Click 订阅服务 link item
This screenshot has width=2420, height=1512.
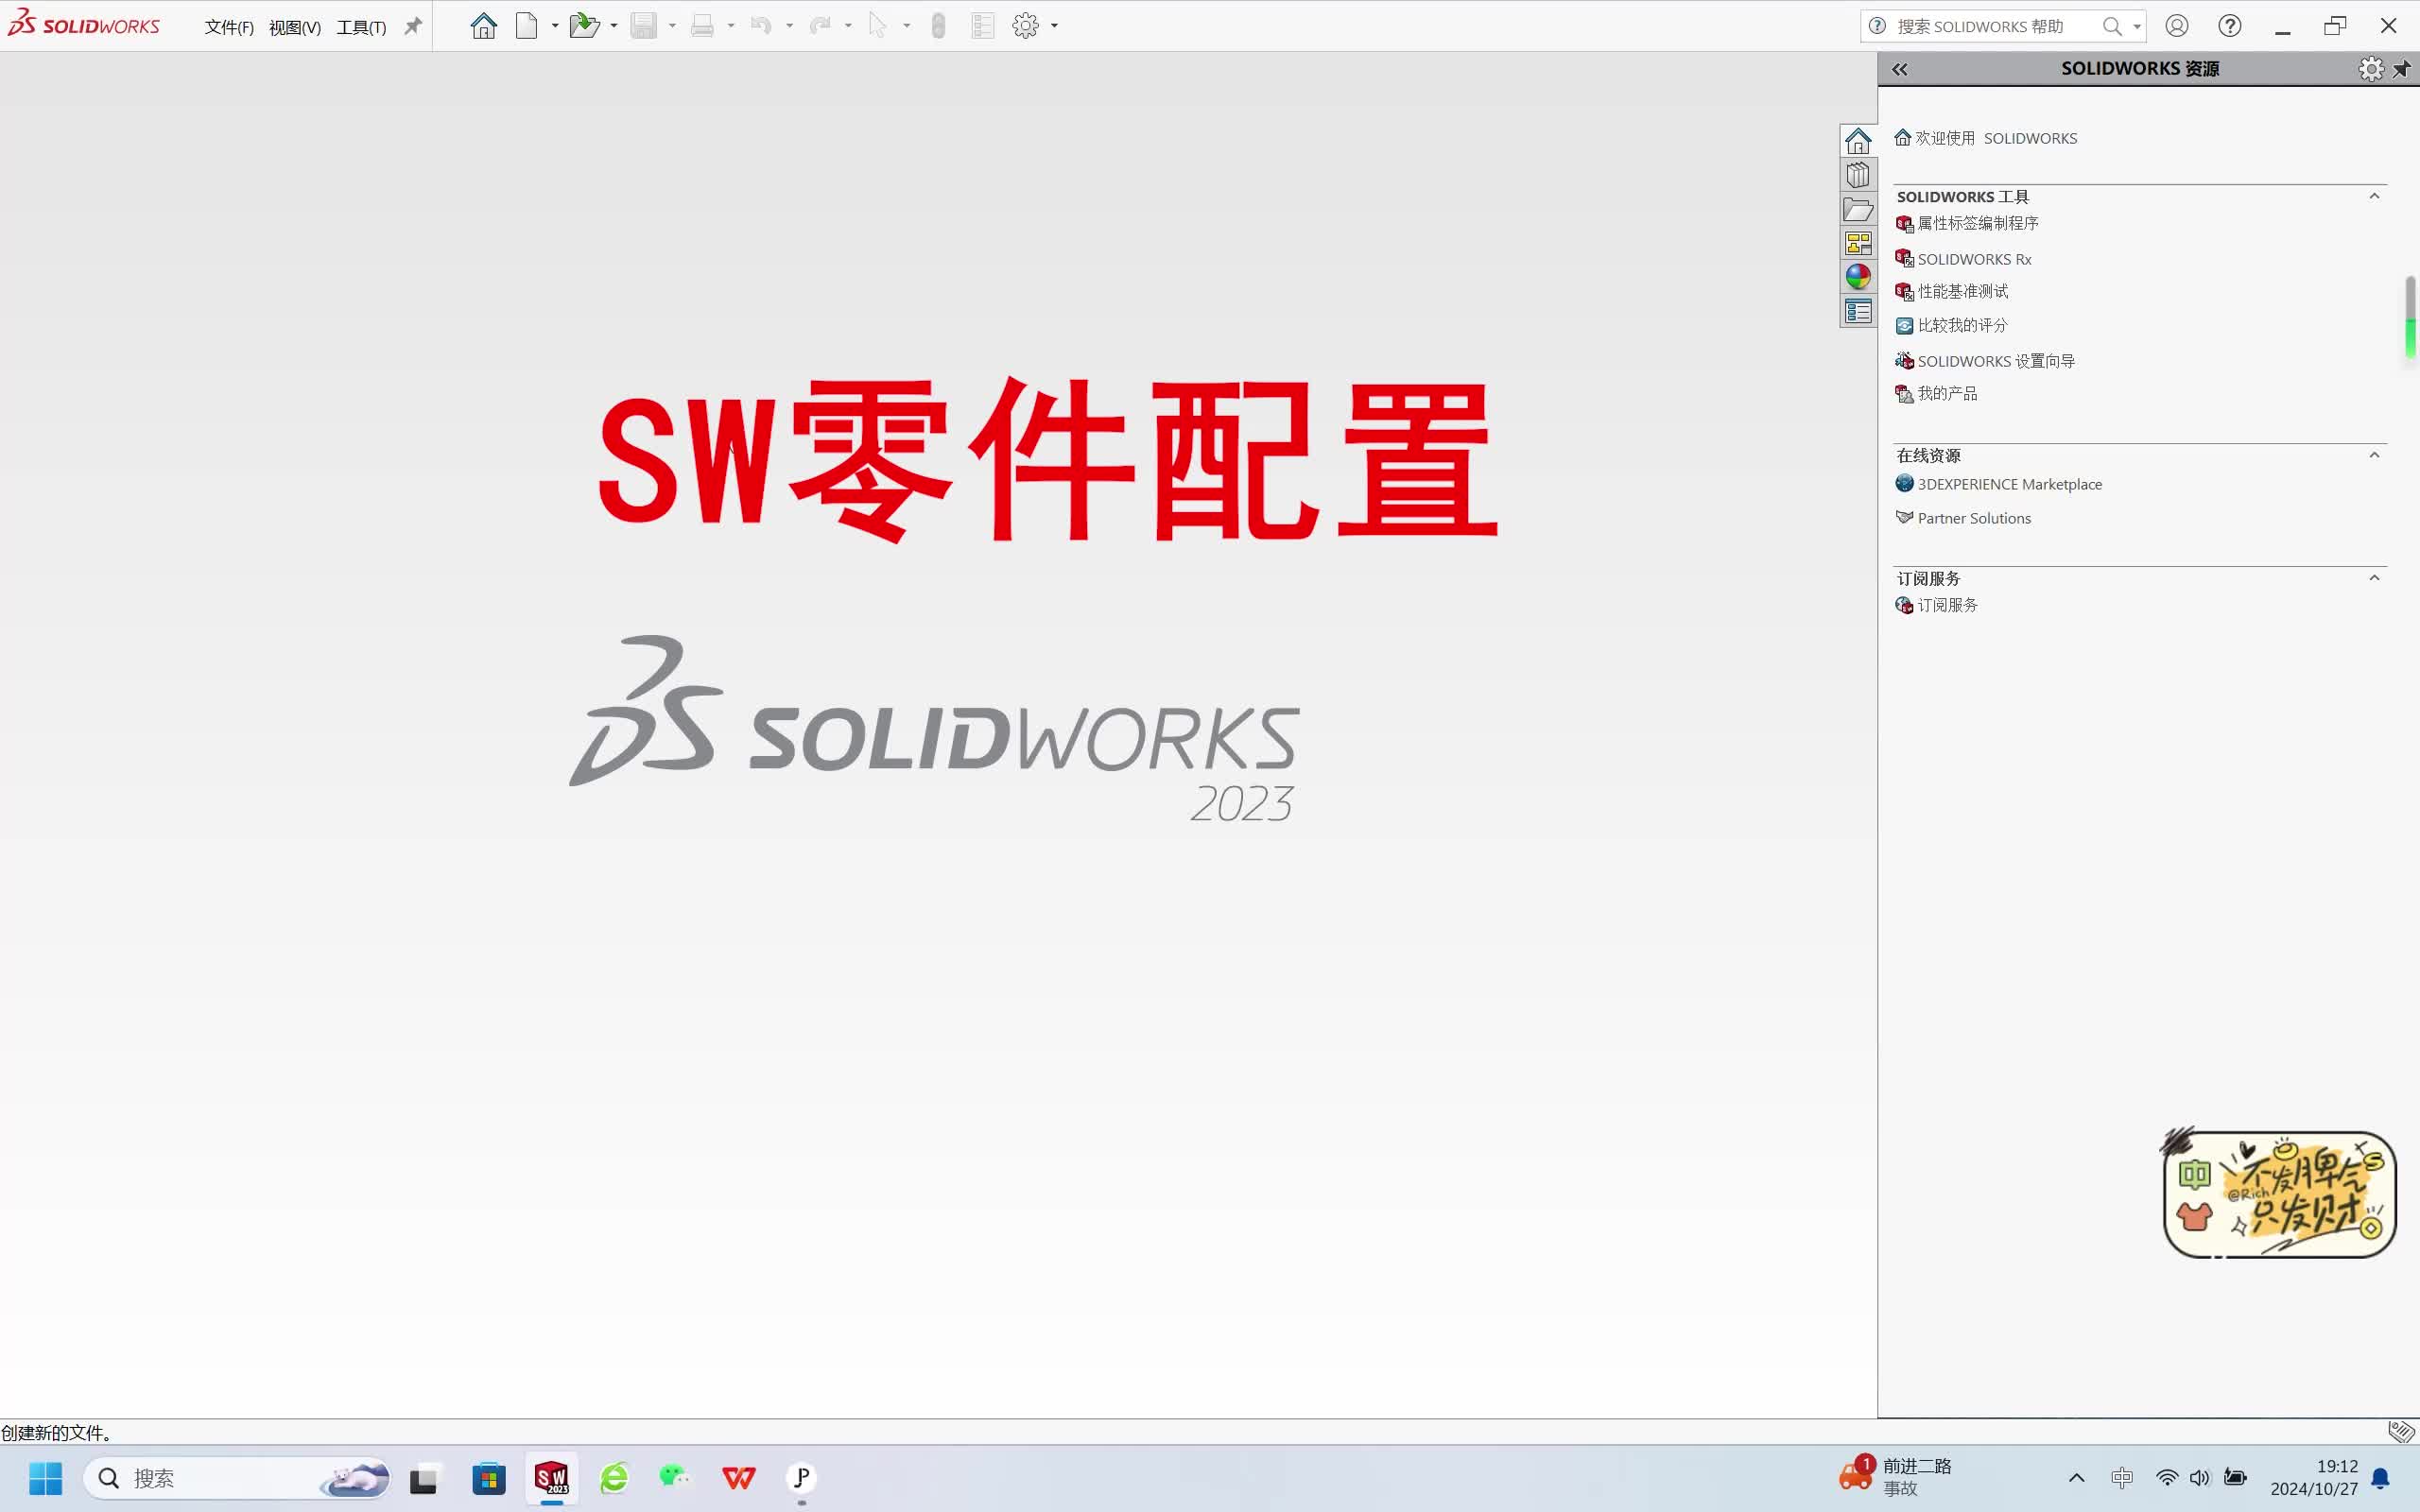click(1937, 605)
